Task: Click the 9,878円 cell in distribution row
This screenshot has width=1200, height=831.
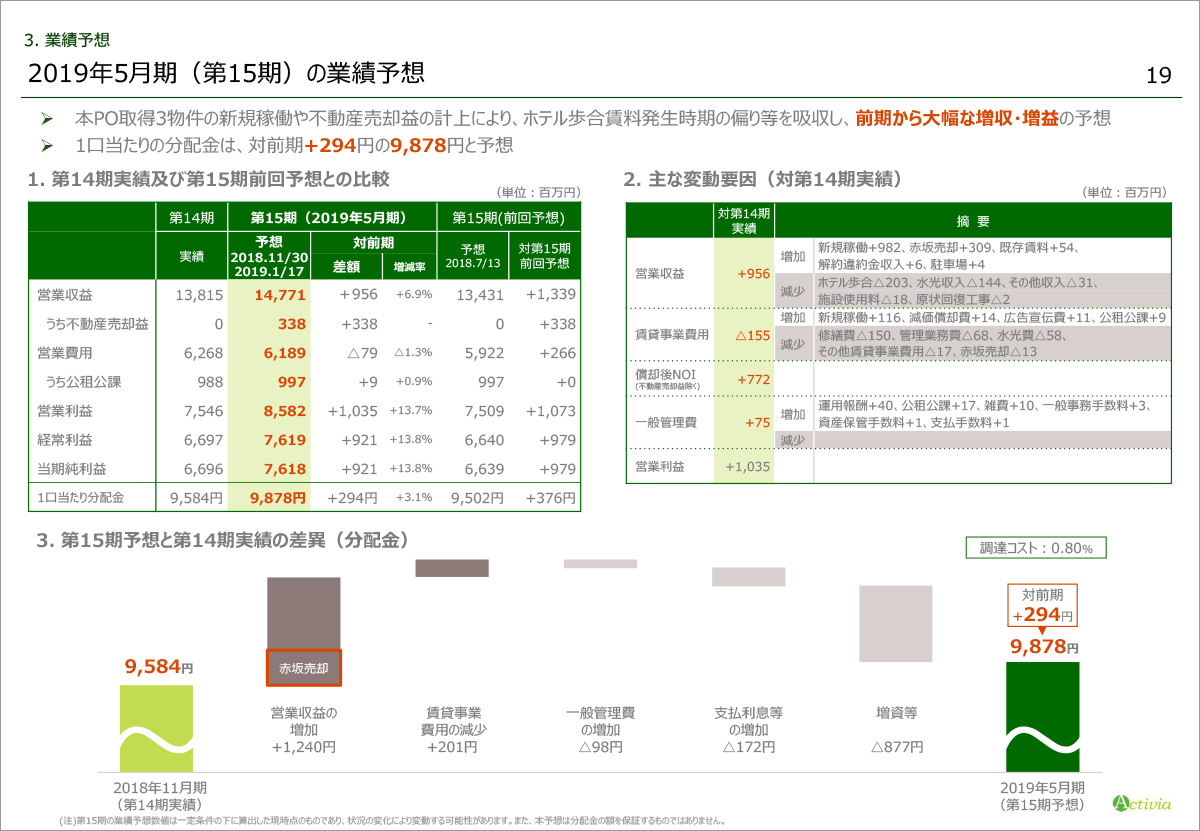Action: [269, 497]
